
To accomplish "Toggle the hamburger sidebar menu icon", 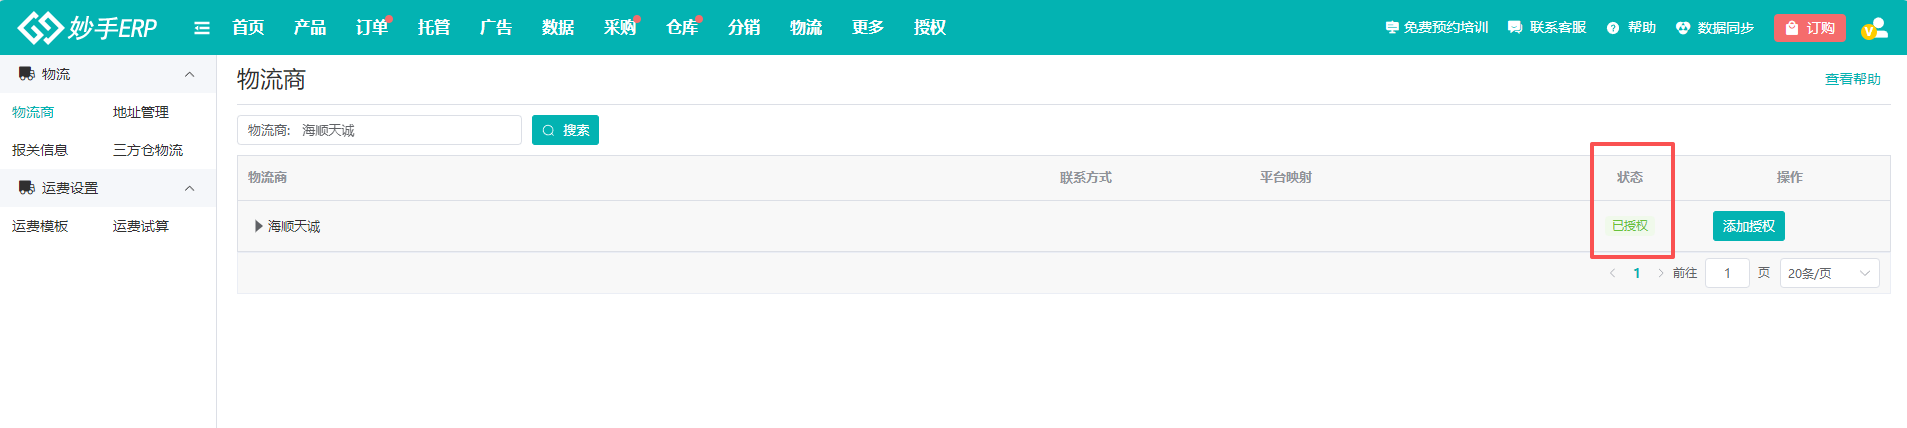I will 202,28.
